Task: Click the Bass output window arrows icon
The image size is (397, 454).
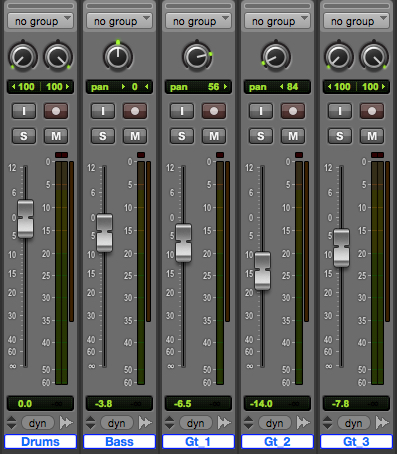Action: [x=145, y=423]
